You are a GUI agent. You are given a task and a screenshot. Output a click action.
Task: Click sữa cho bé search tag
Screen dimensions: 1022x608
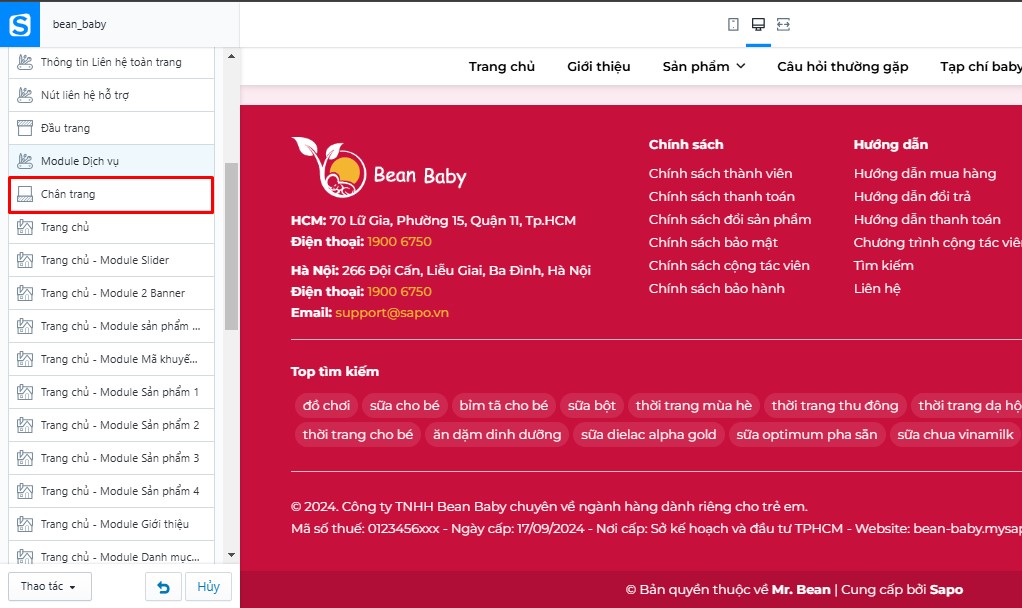click(405, 405)
